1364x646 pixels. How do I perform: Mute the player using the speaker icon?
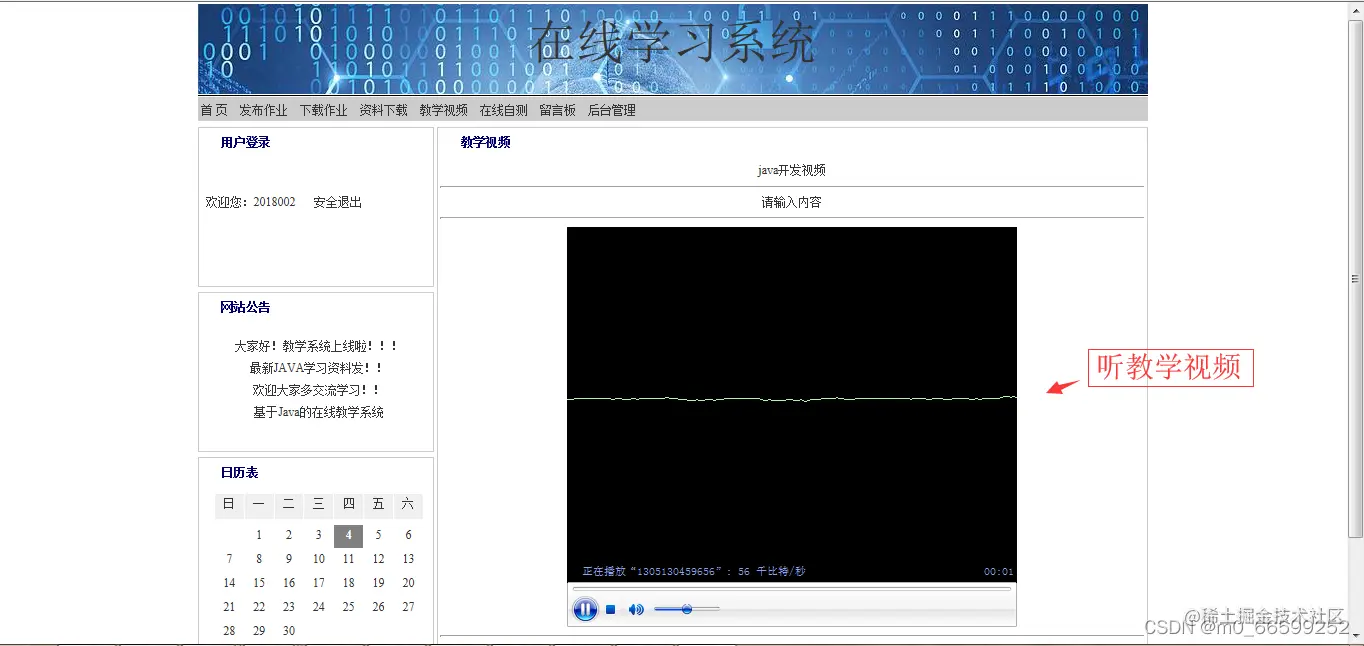636,610
